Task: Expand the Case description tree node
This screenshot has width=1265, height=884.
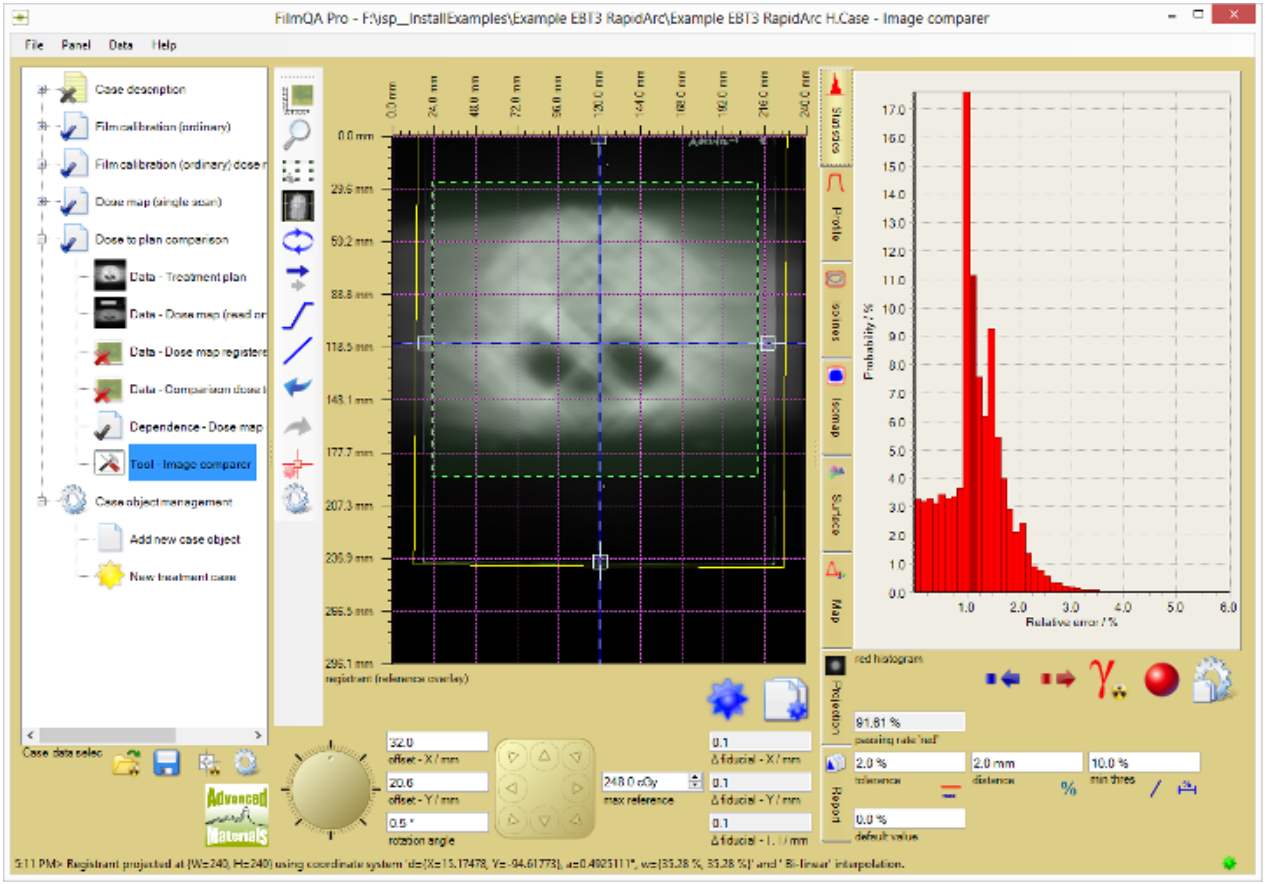Action: (x=42, y=90)
